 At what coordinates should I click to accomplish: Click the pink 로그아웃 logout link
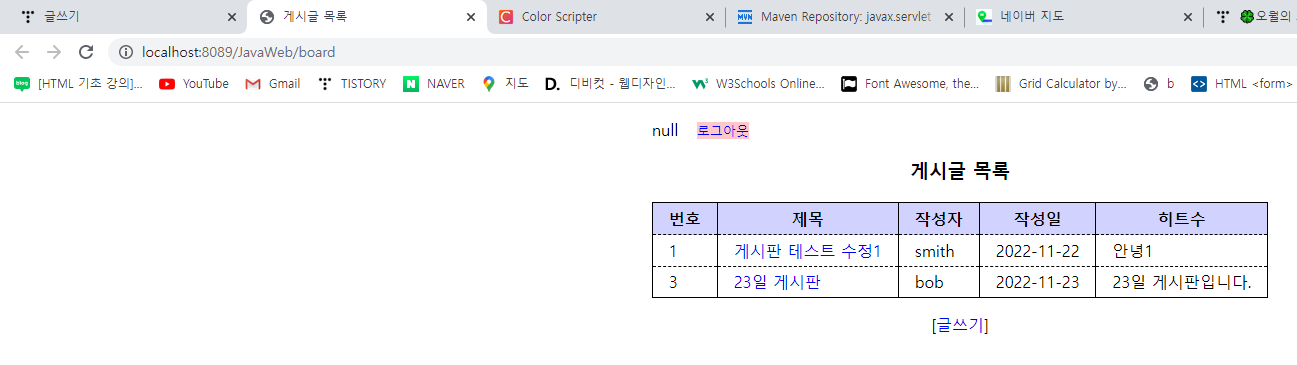pos(722,131)
